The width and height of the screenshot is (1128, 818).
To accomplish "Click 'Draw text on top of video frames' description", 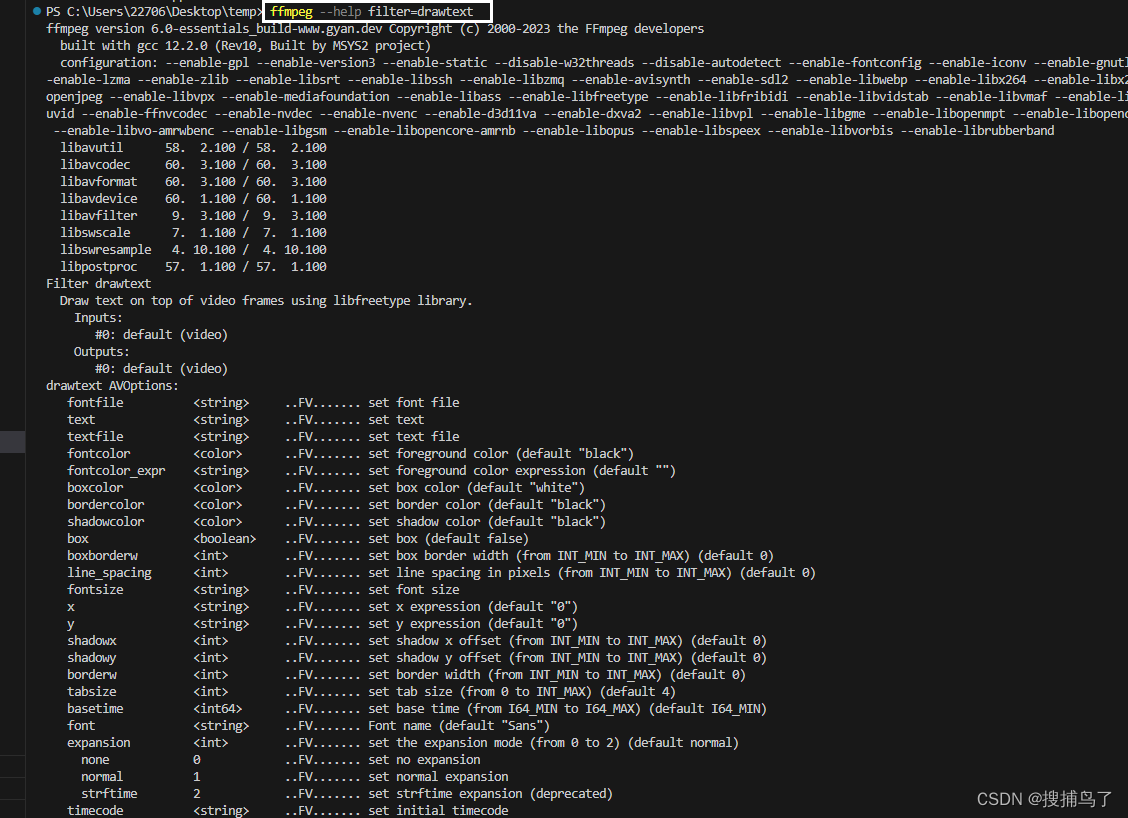I will pyautogui.click(x=266, y=301).
